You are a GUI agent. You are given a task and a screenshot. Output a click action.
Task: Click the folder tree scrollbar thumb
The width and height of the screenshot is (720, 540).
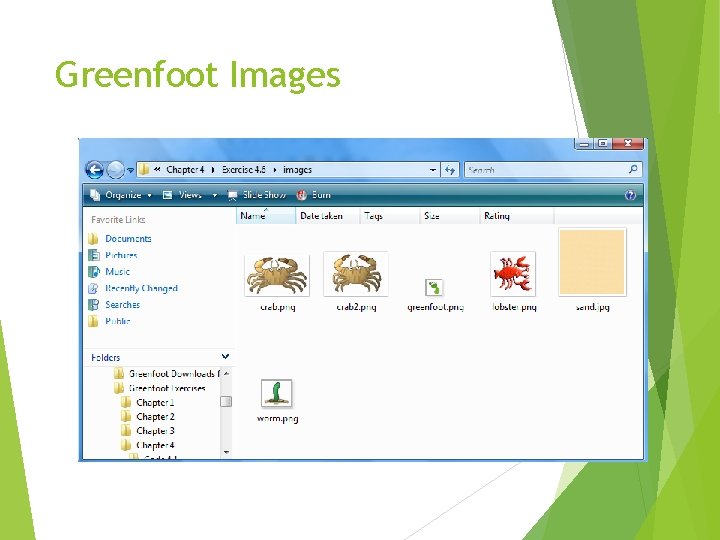tap(226, 402)
